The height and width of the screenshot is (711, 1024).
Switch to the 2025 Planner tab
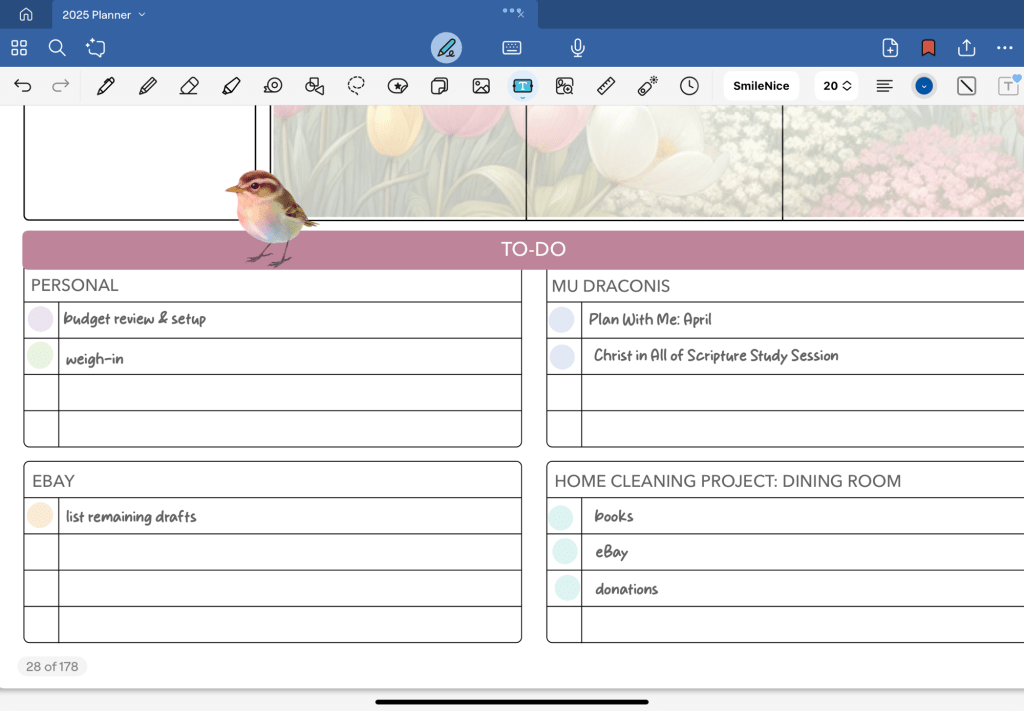90,15
